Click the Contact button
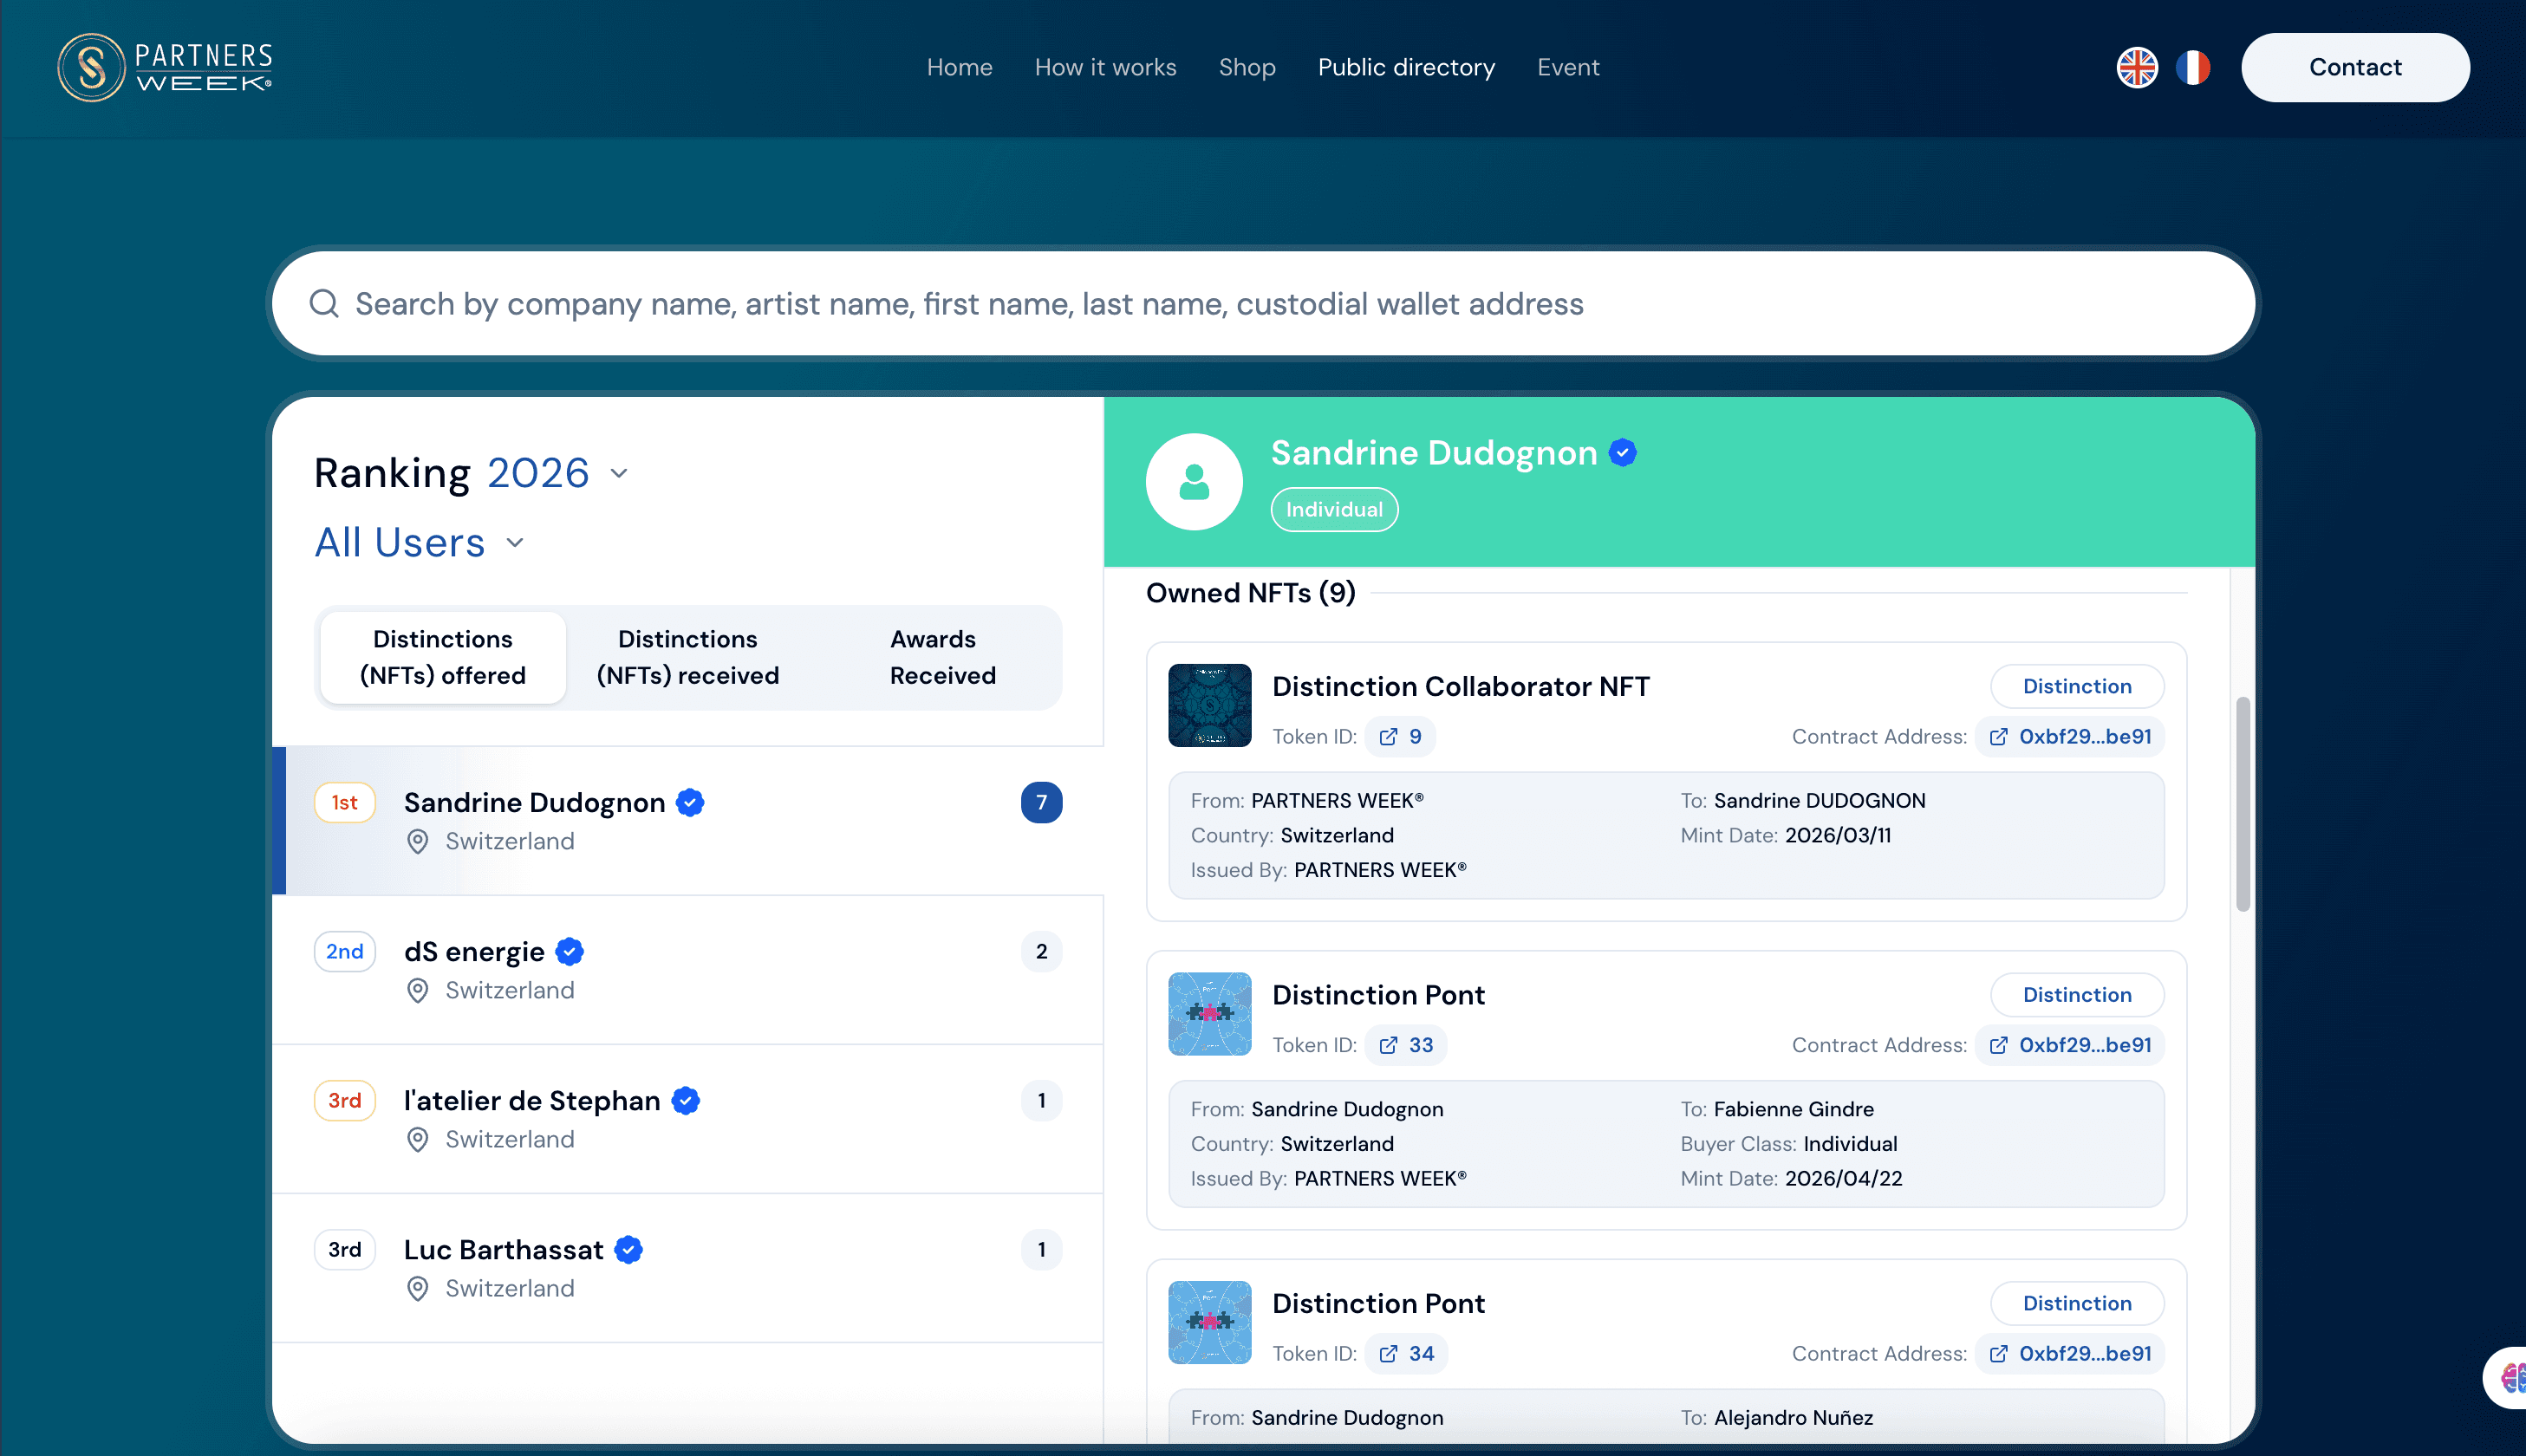Image resolution: width=2526 pixels, height=1456 pixels. (x=2354, y=67)
